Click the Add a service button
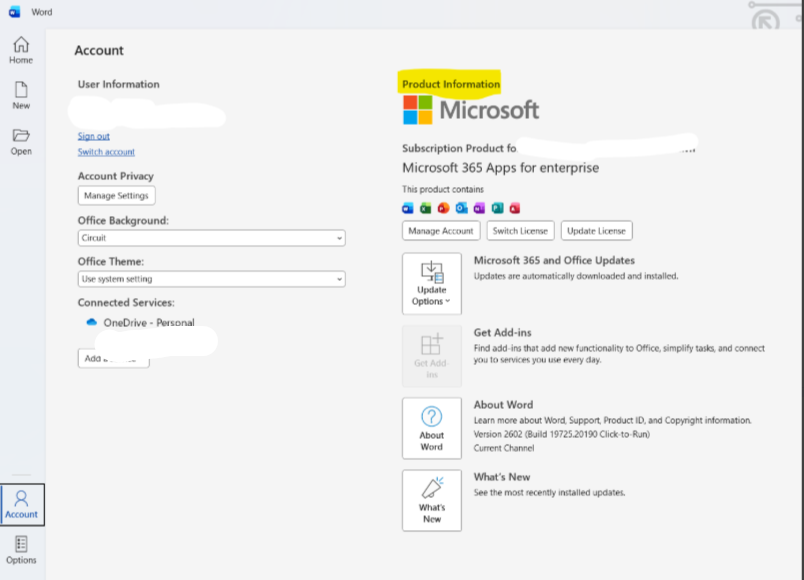This screenshot has height=580, width=804. click(x=113, y=358)
